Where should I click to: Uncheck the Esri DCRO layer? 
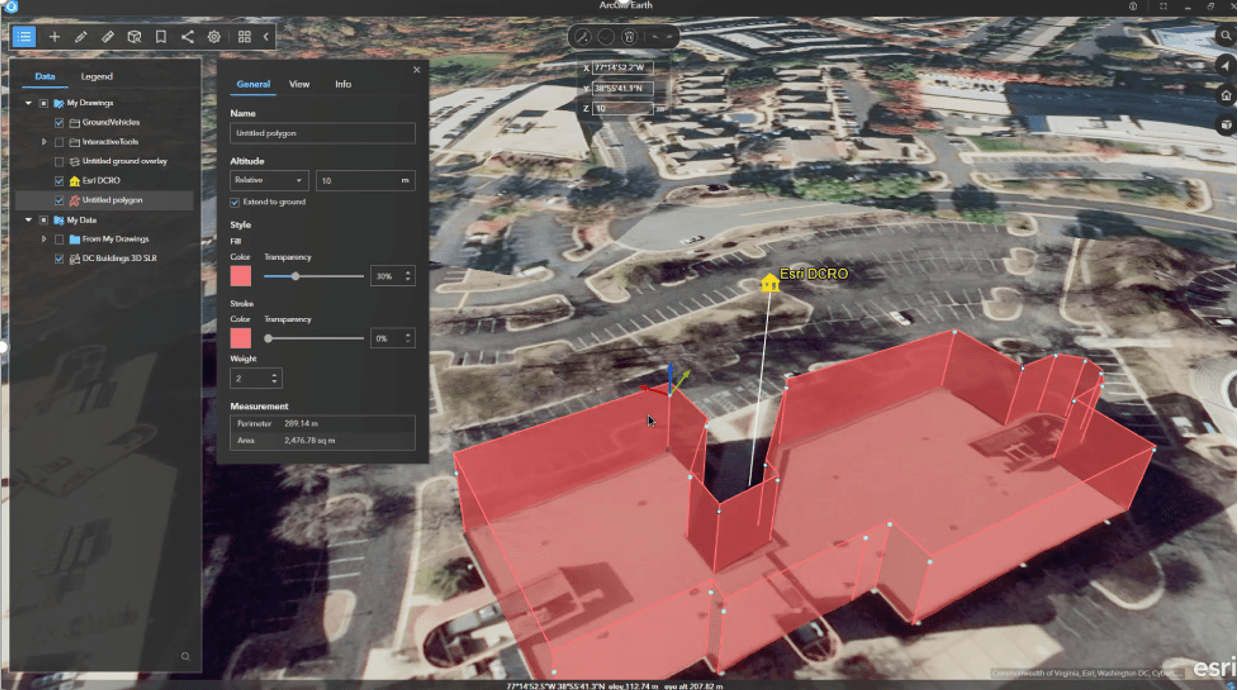tap(60, 181)
